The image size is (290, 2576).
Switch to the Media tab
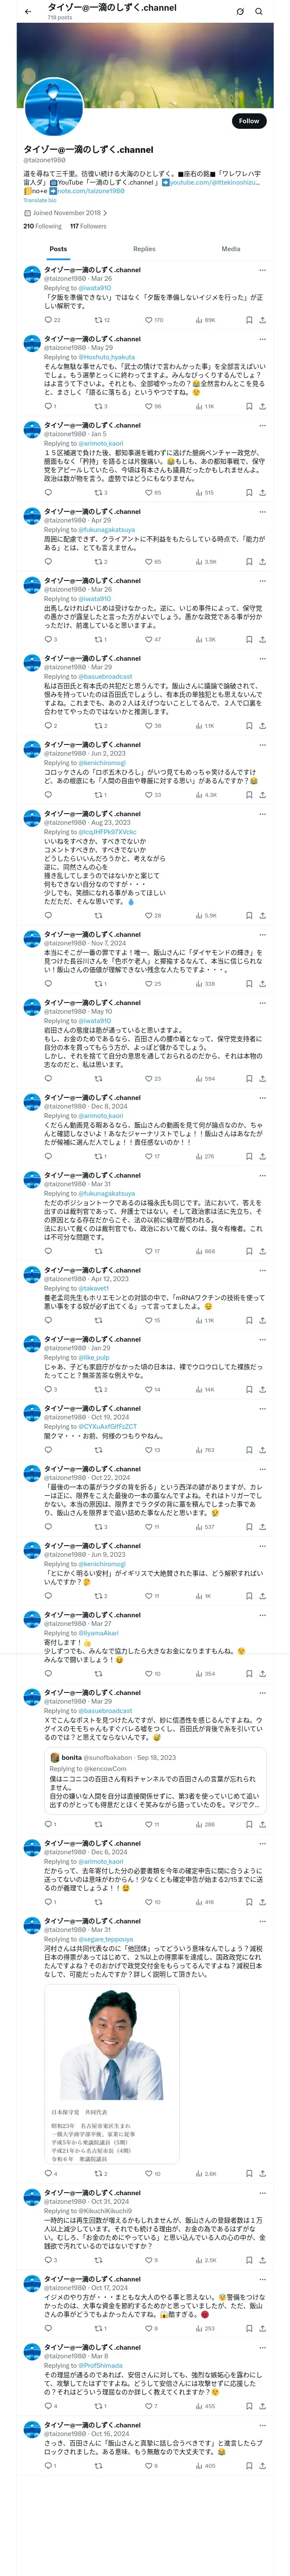click(x=231, y=249)
